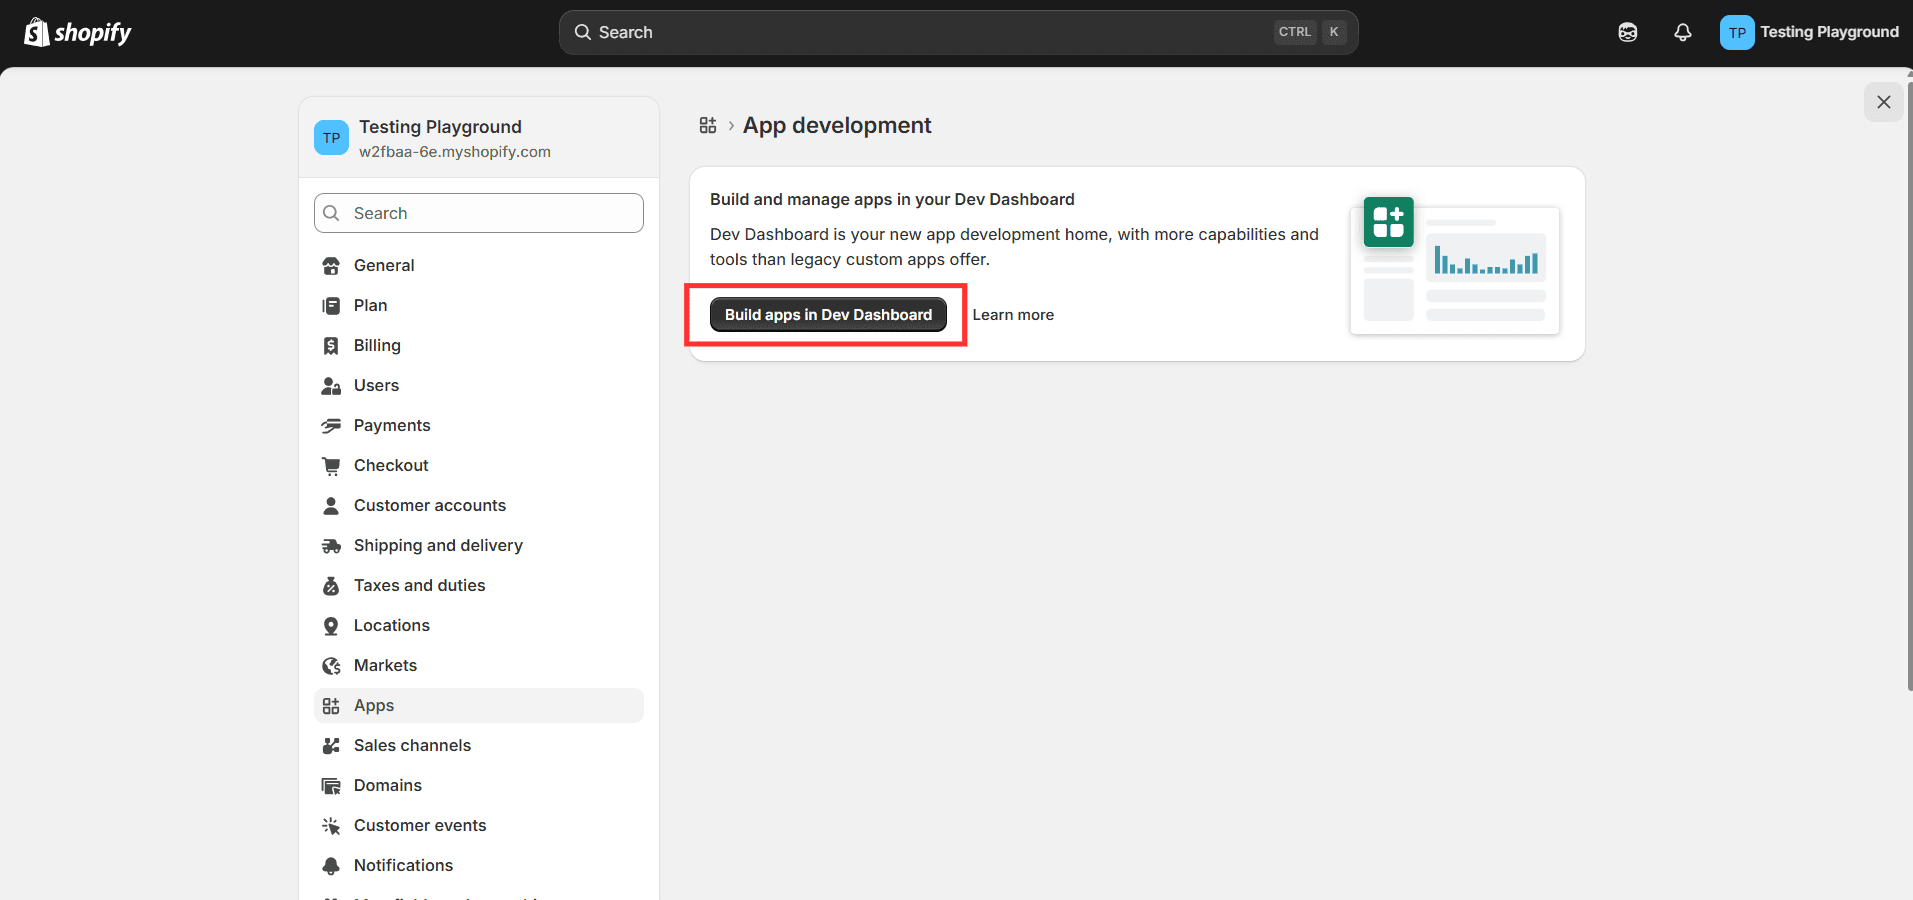Open Taxes and duties settings

[x=419, y=586]
